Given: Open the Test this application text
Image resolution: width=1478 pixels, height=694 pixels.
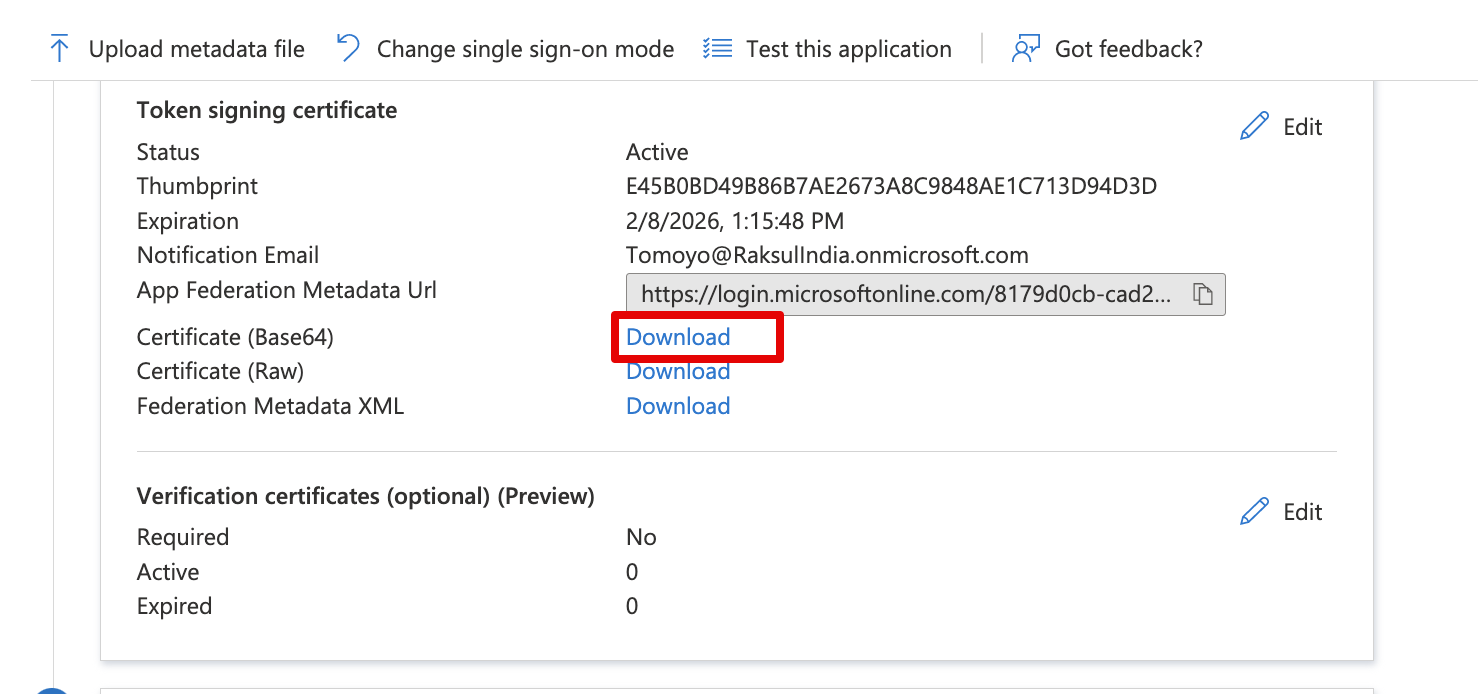Looking at the screenshot, I should point(848,49).
